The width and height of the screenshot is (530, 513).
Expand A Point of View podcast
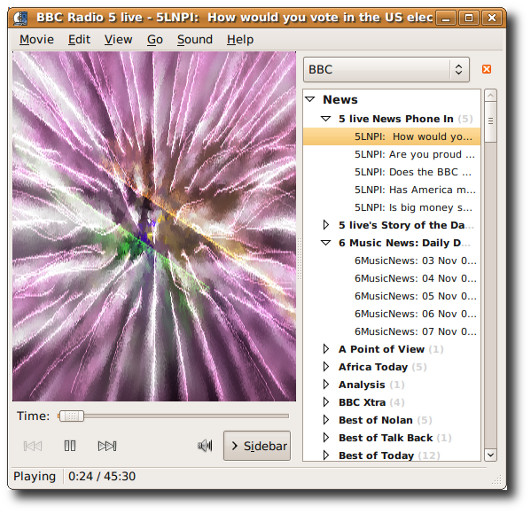pos(326,349)
